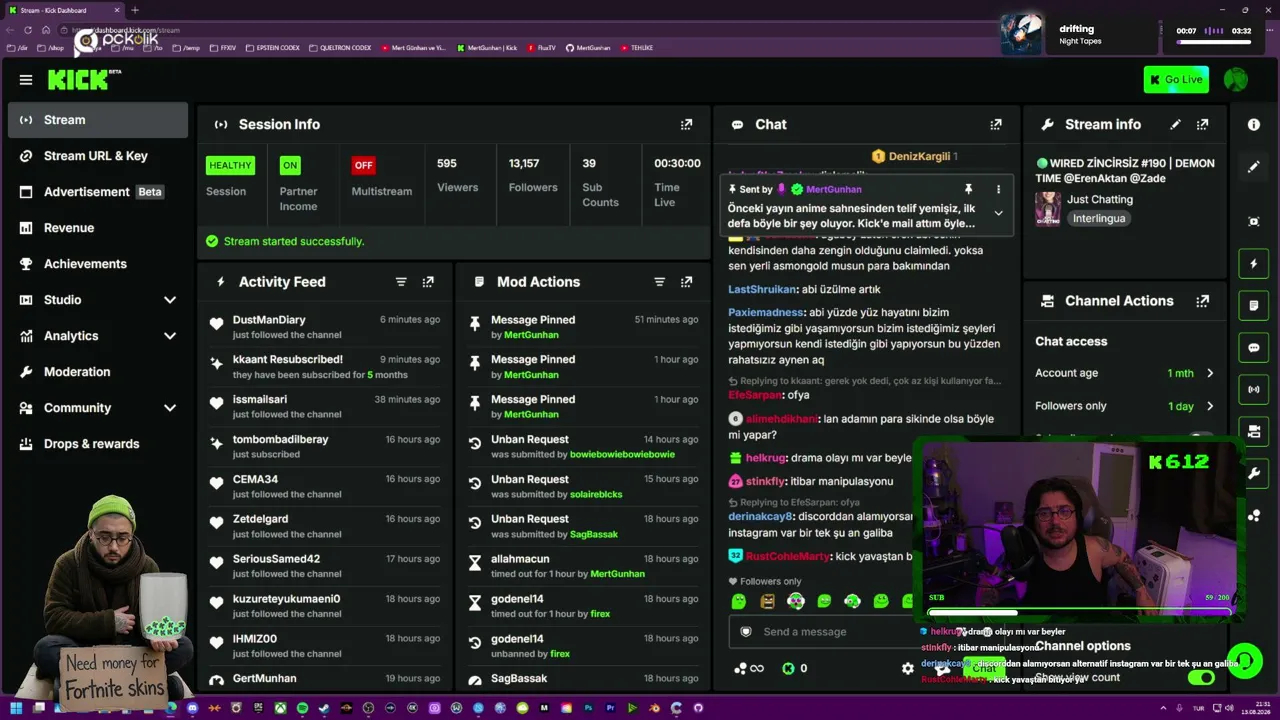Pop out the Channel Actions panel
The width and height of the screenshot is (1280, 720).
(1203, 301)
